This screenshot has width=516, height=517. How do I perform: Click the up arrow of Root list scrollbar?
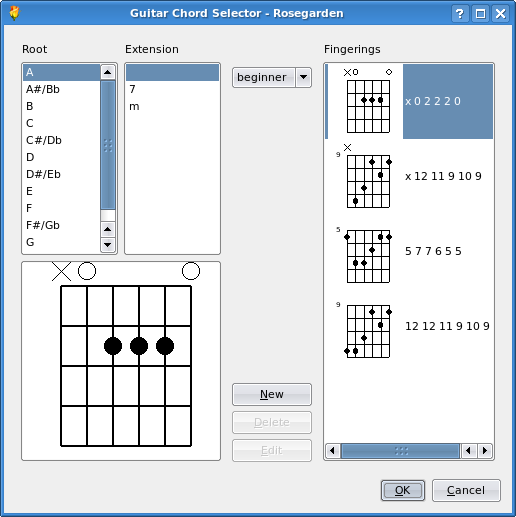click(x=107, y=72)
